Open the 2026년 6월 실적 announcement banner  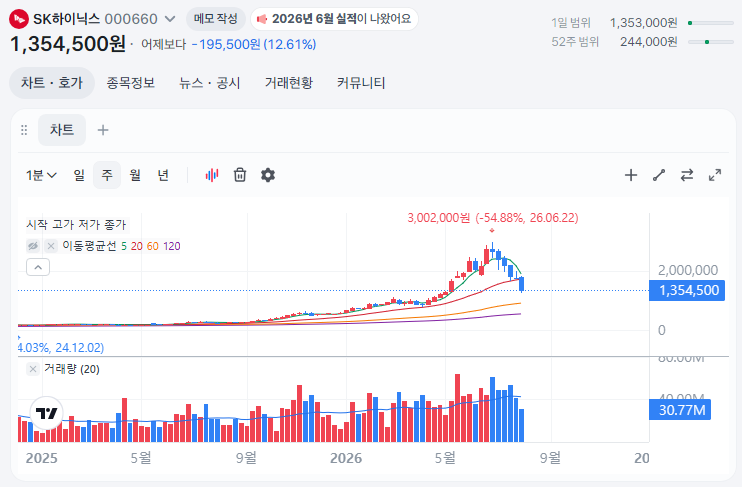click(334, 19)
